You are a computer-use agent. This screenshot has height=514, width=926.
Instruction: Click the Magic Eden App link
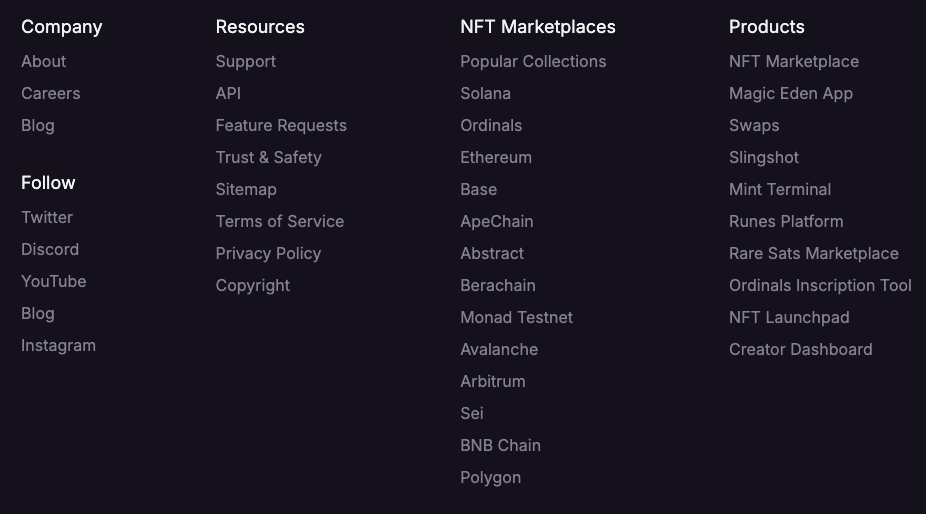click(x=791, y=93)
